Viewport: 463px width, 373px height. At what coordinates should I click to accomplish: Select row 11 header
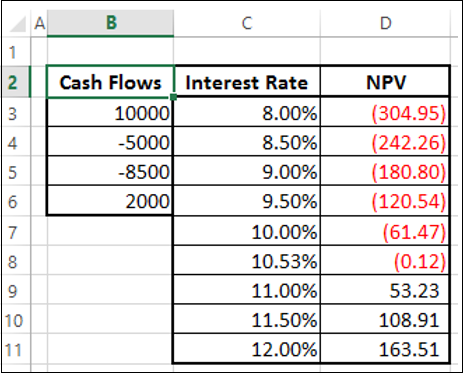[16, 349]
